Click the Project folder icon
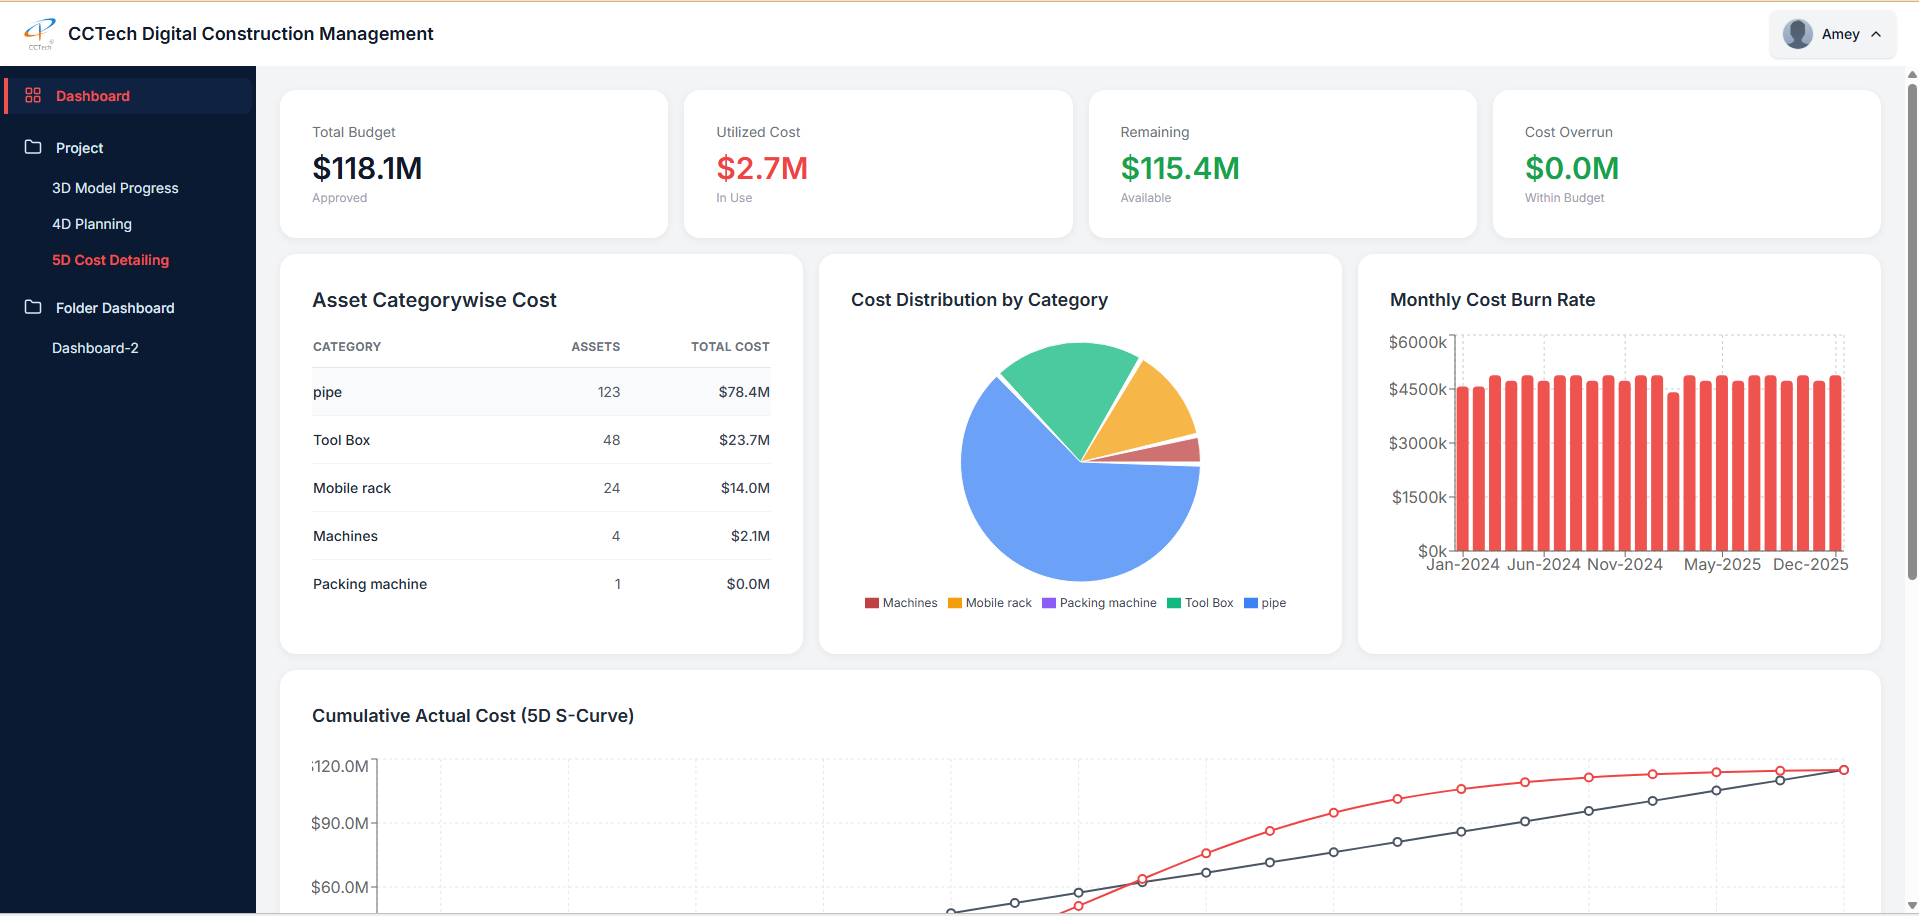The height and width of the screenshot is (916, 1919). coord(33,147)
